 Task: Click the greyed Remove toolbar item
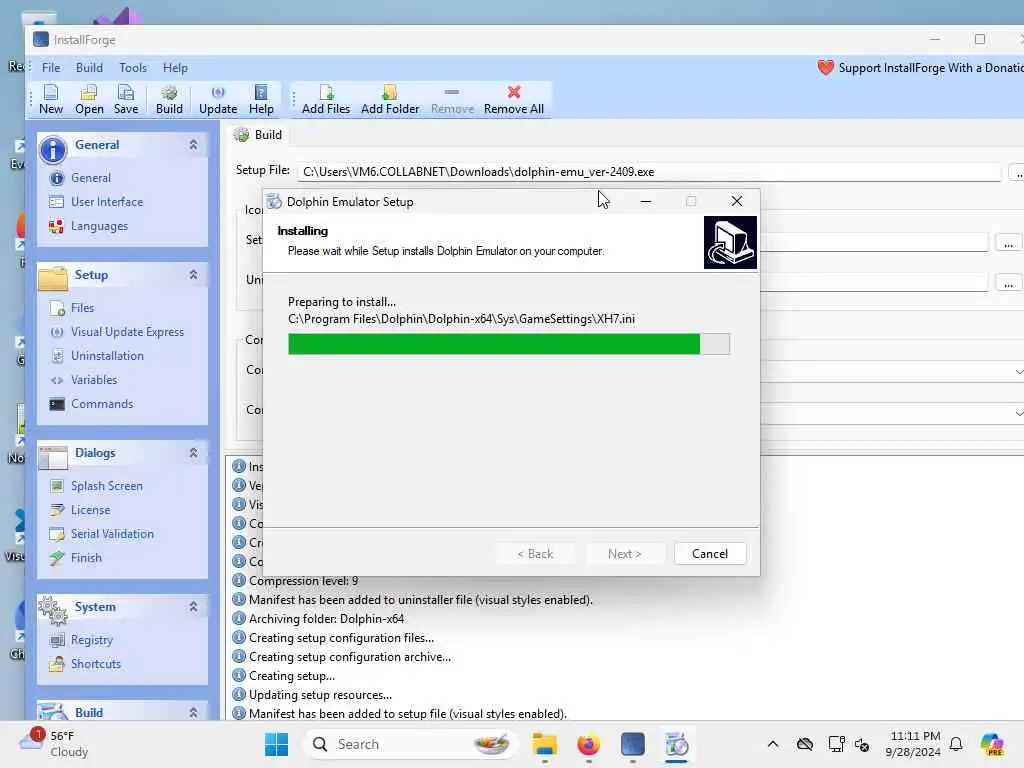click(x=452, y=99)
